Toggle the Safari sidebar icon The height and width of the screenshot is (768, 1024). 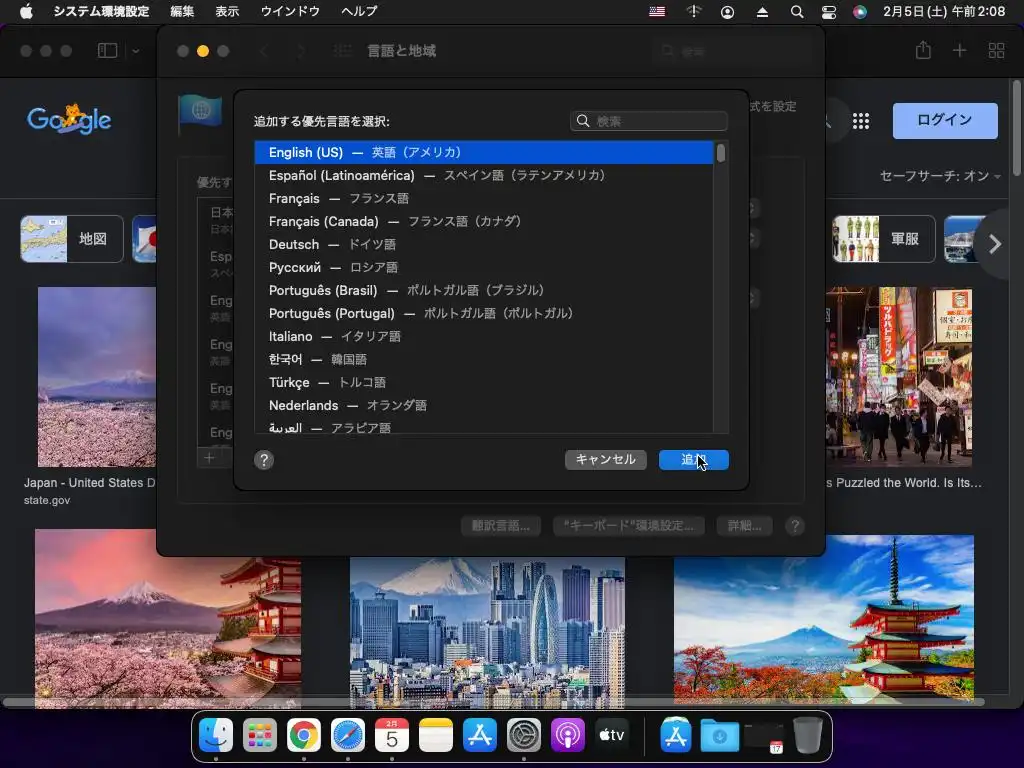(107, 50)
